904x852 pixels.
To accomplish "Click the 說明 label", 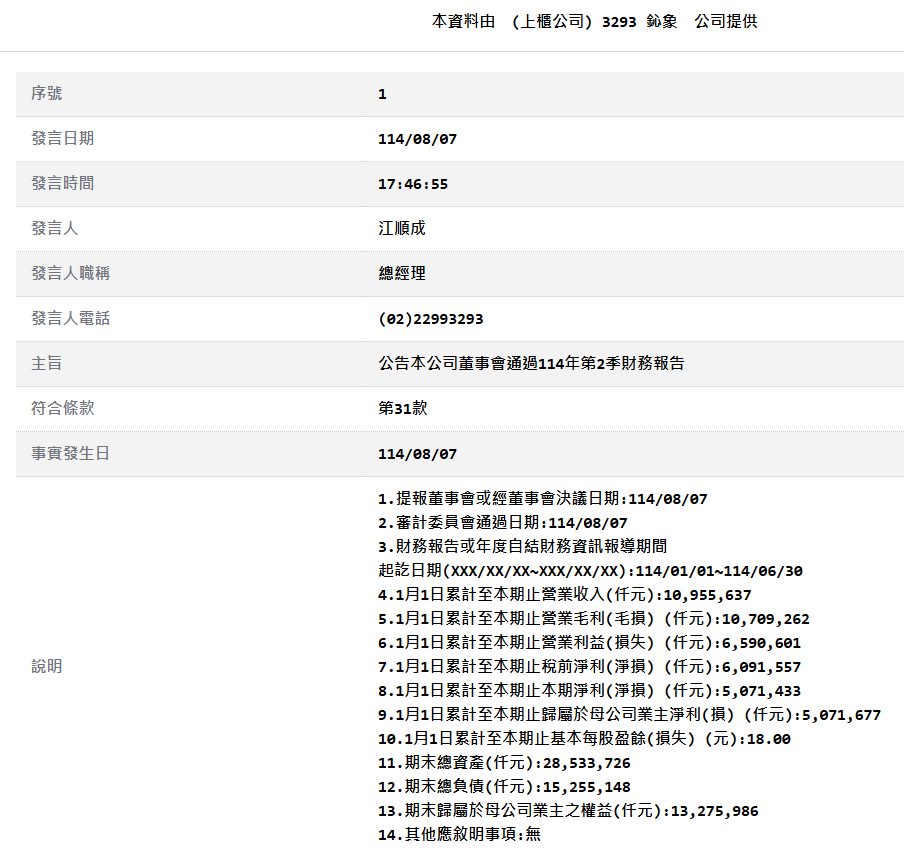I will point(47,666).
